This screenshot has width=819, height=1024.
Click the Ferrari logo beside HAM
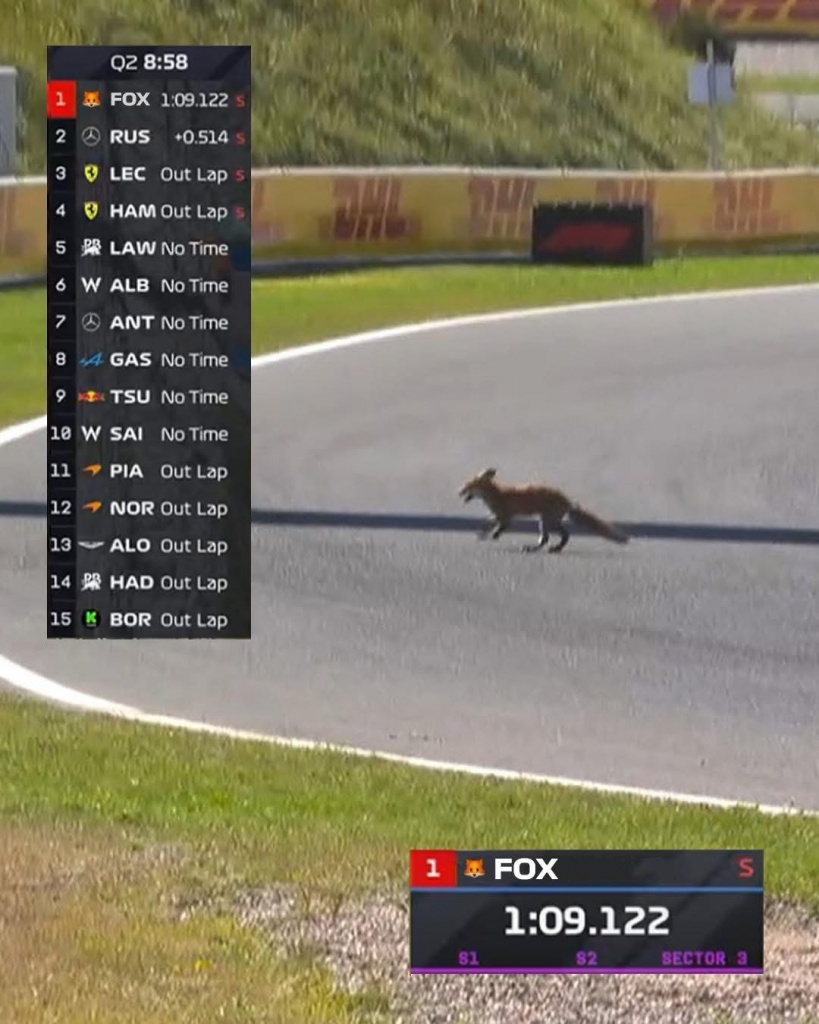point(91,211)
